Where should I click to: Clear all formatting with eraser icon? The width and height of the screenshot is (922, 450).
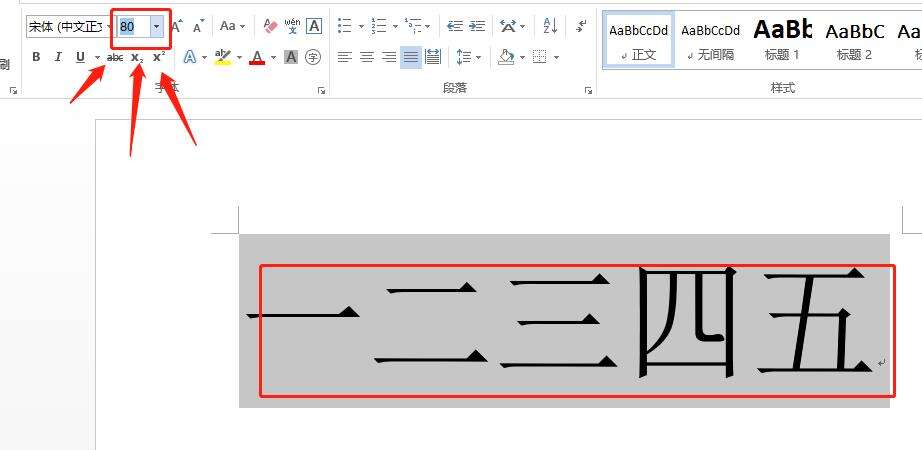(270, 26)
